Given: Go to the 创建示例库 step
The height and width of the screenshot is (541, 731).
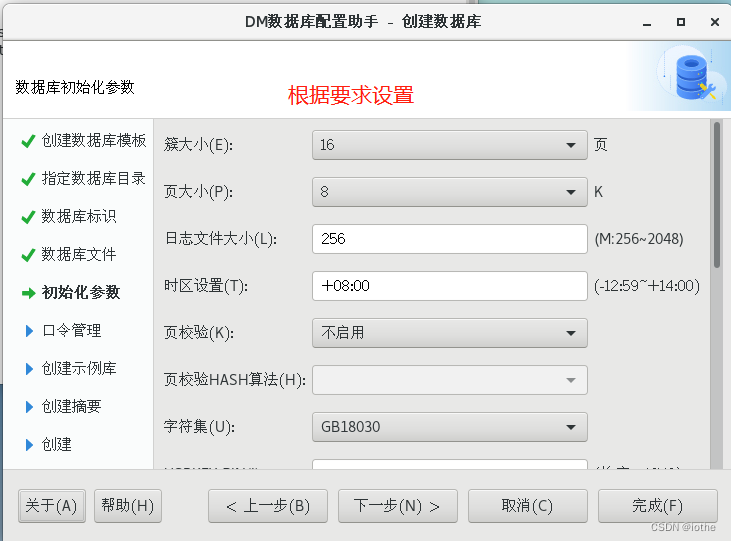Looking at the screenshot, I should [x=79, y=368].
